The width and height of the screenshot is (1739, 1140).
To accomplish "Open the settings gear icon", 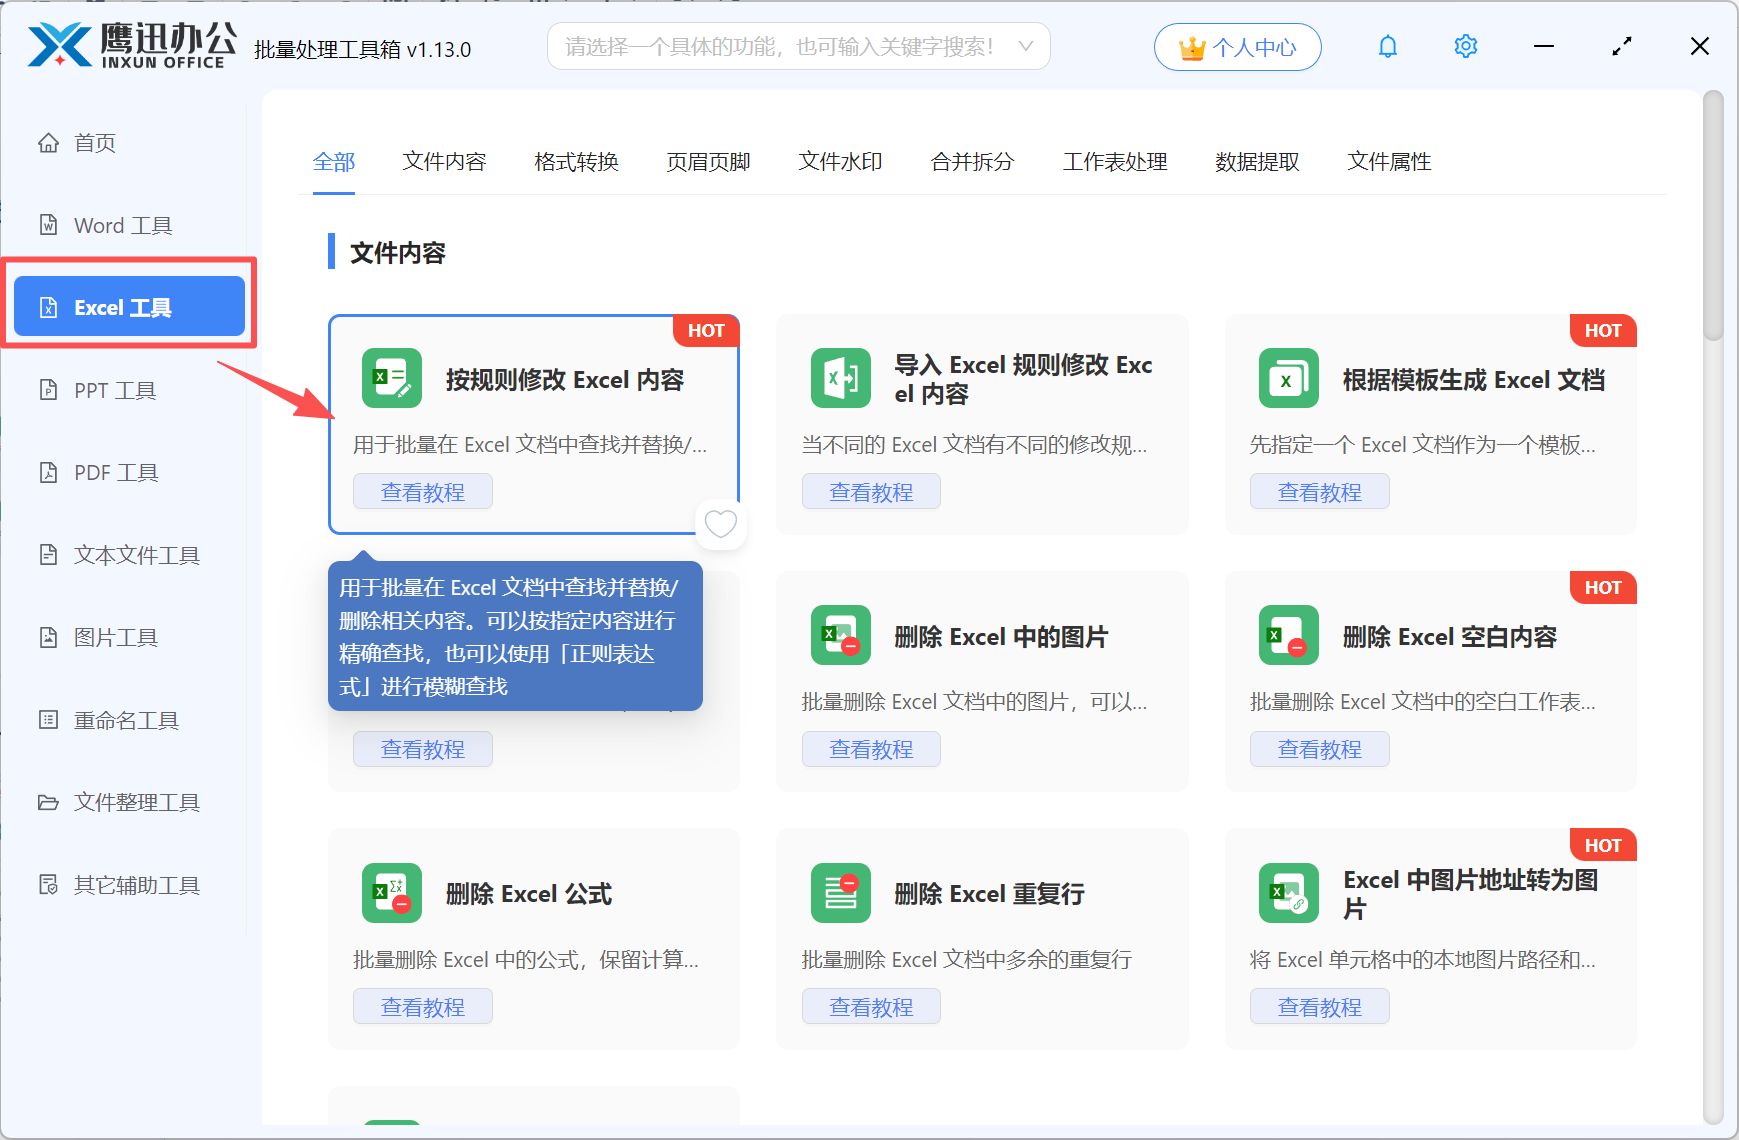I will tap(1466, 45).
